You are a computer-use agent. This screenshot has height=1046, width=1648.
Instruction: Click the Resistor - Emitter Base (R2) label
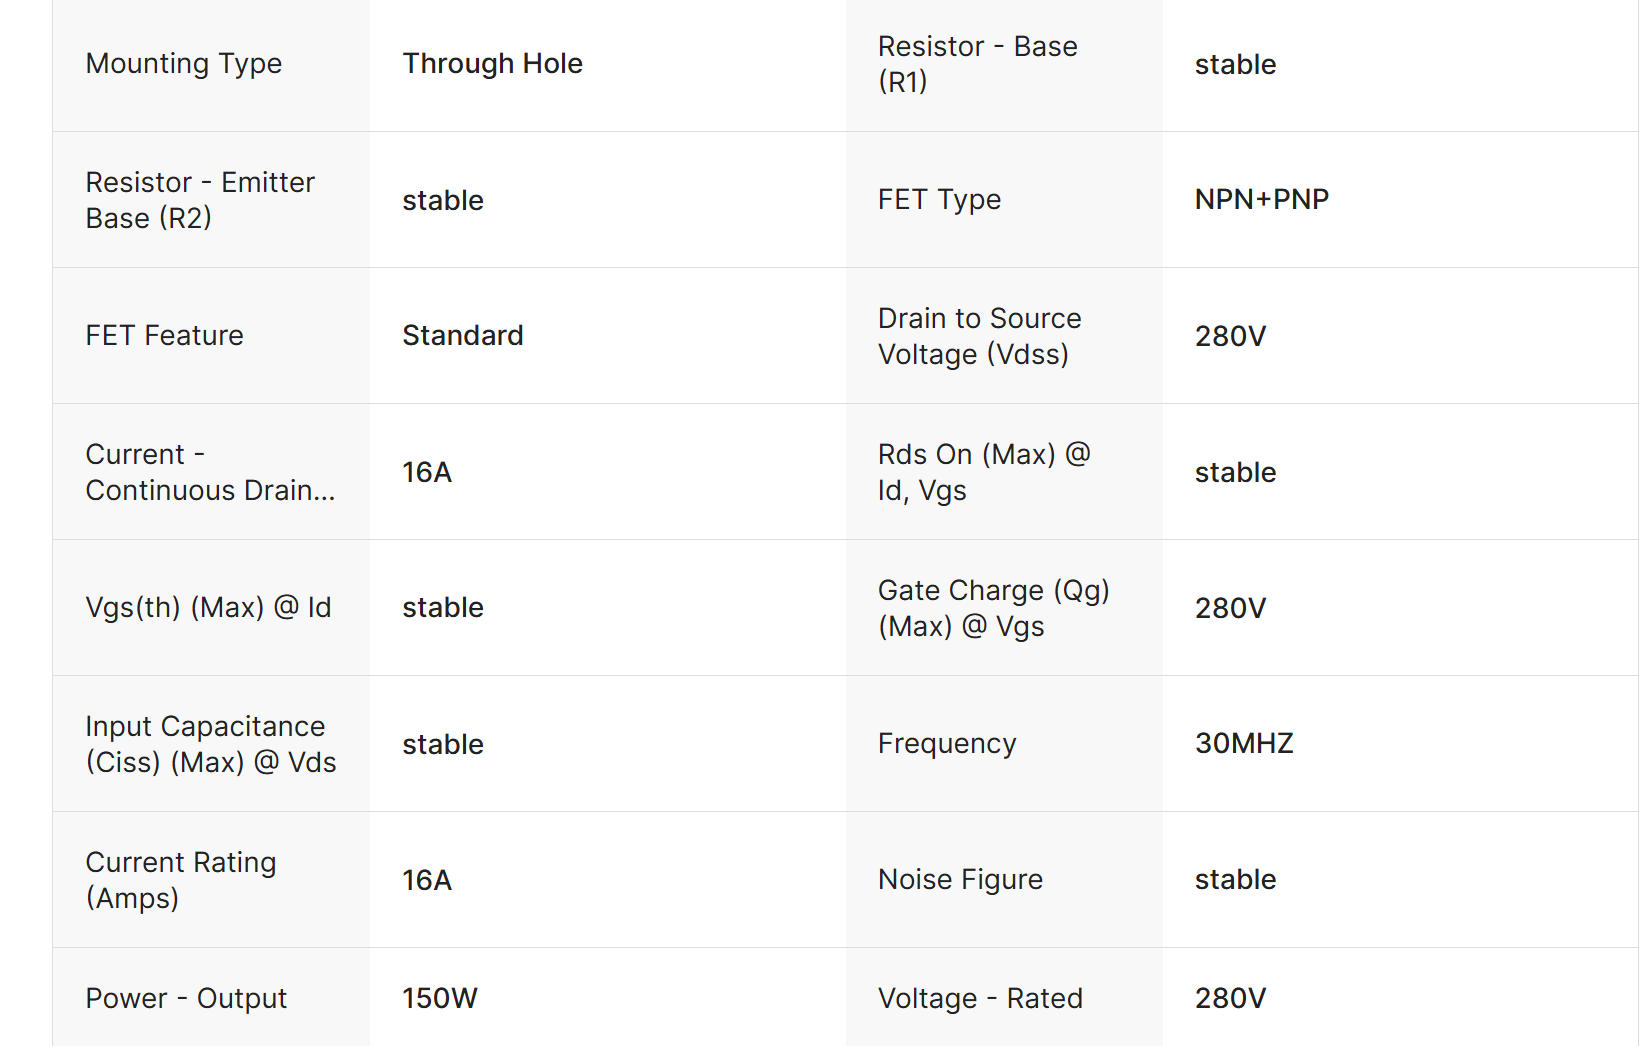click(x=200, y=200)
